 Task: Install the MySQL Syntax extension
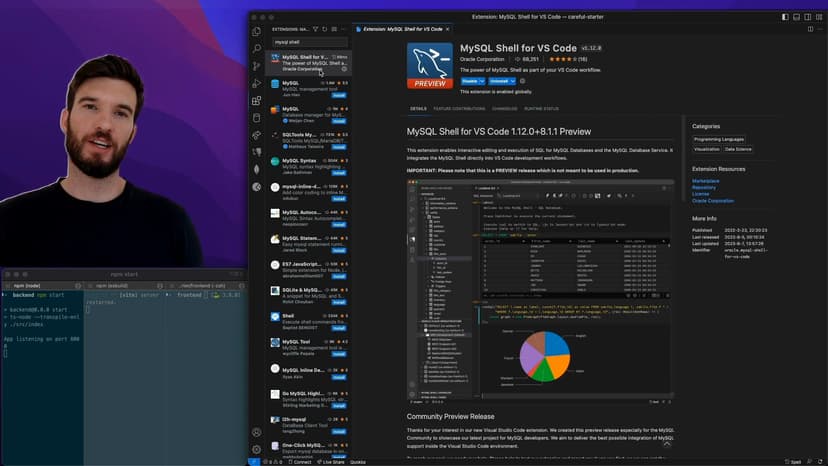pos(339,172)
